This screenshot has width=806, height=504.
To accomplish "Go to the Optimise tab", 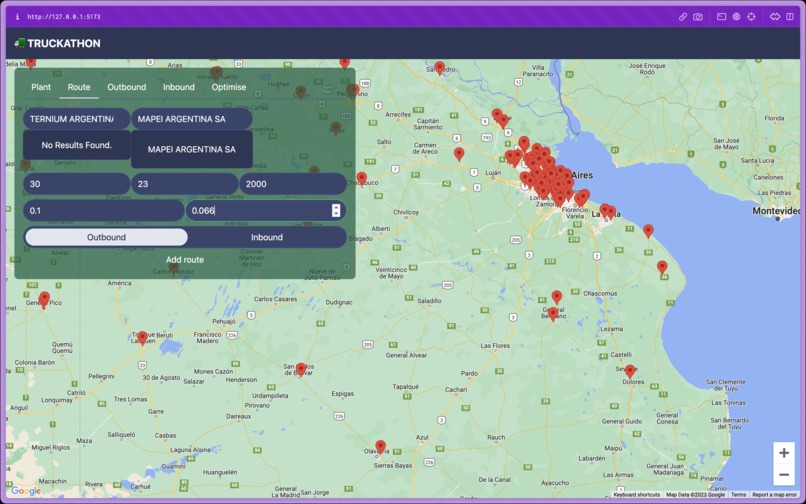I will click(229, 87).
